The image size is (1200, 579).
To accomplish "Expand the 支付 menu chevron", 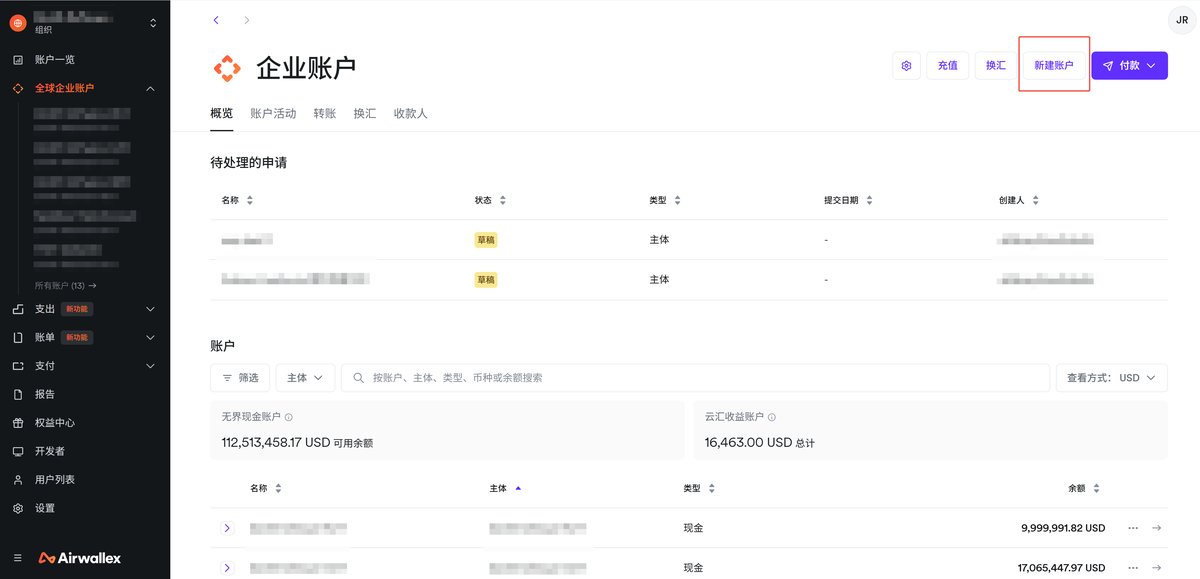I will pyautogui.click(x=151, y=366).
